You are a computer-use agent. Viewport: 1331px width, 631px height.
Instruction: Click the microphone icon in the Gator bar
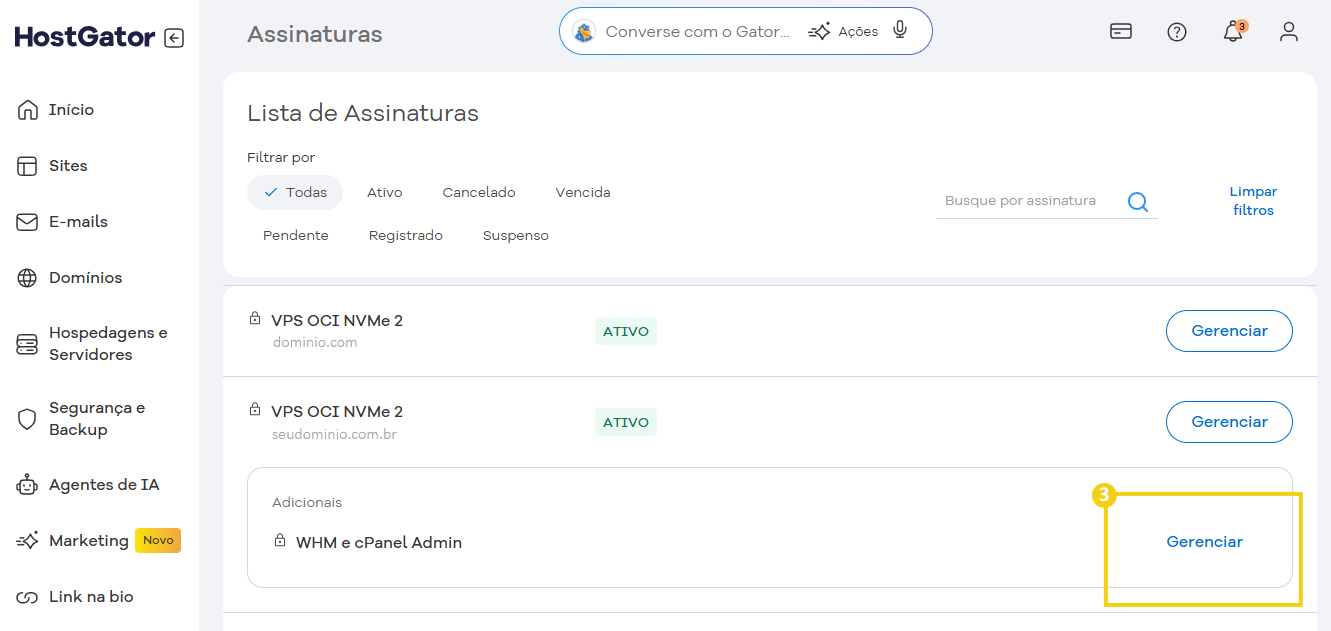pyautogui.click(x=899, y=30)
